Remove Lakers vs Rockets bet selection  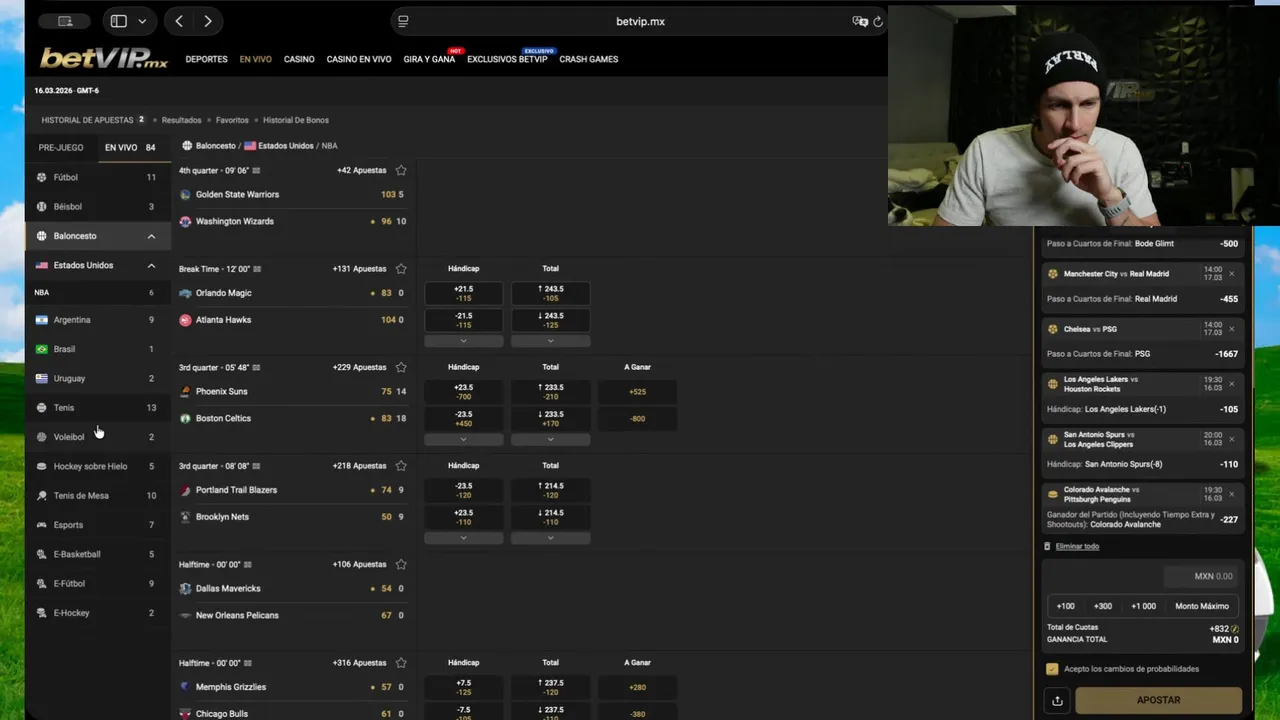point(1231,384)
